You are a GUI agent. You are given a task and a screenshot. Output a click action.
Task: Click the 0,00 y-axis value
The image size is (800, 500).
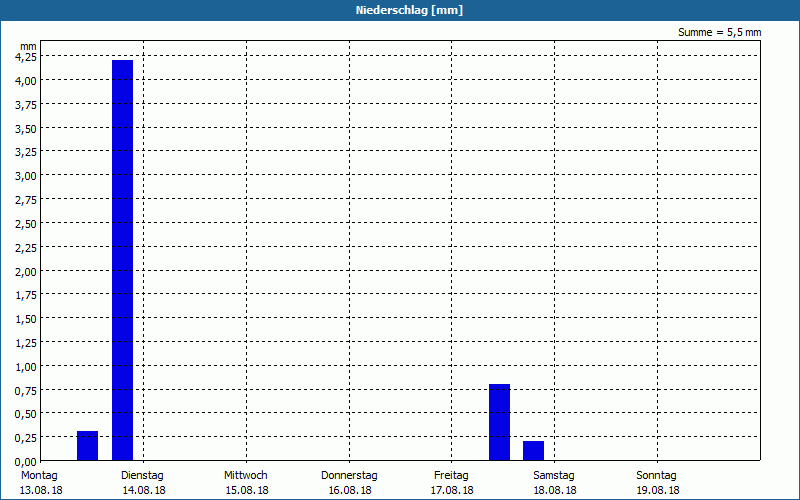pos(26,462)
